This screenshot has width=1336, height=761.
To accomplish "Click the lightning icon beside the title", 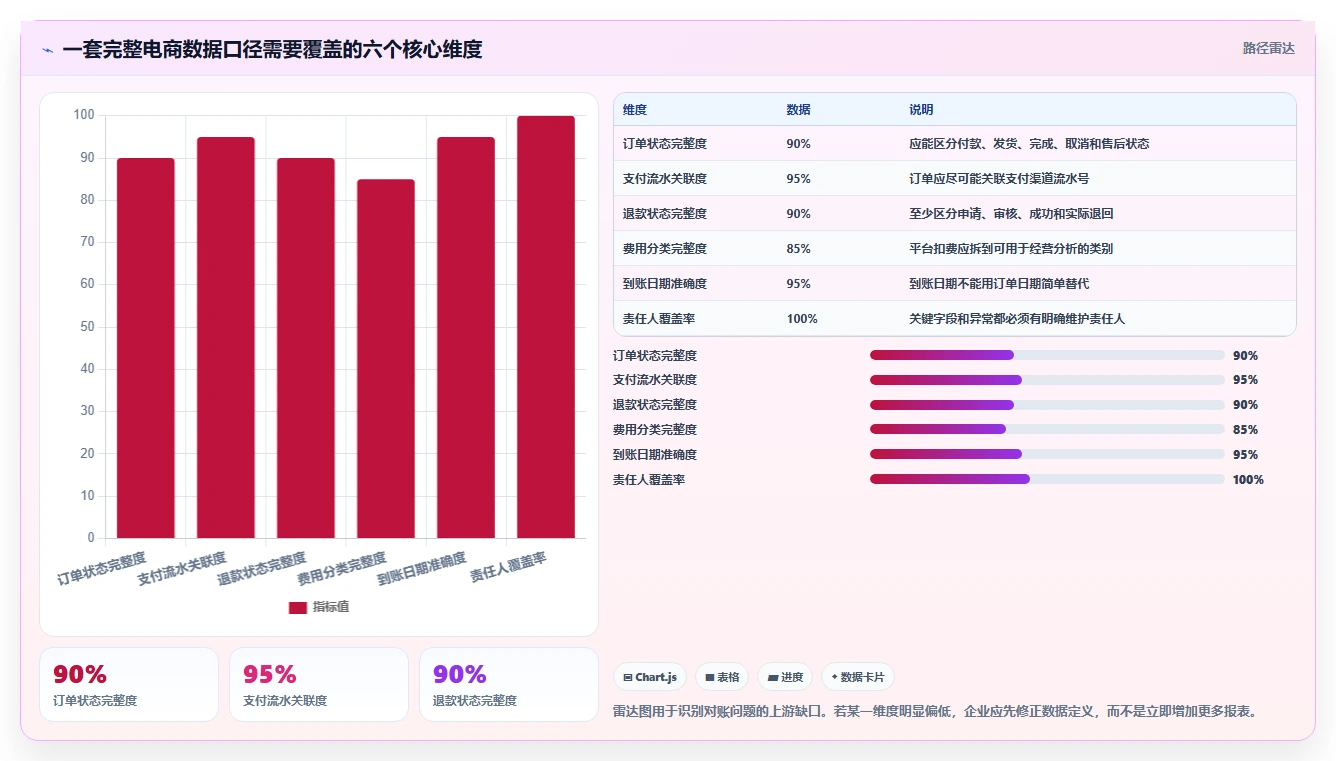I will click(x=48, y=50).
